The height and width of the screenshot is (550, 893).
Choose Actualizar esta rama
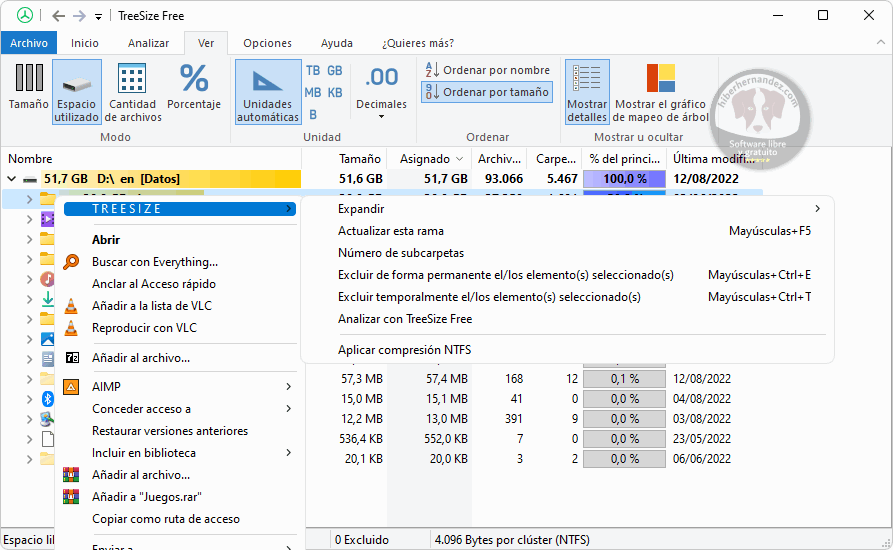[391, 231]
